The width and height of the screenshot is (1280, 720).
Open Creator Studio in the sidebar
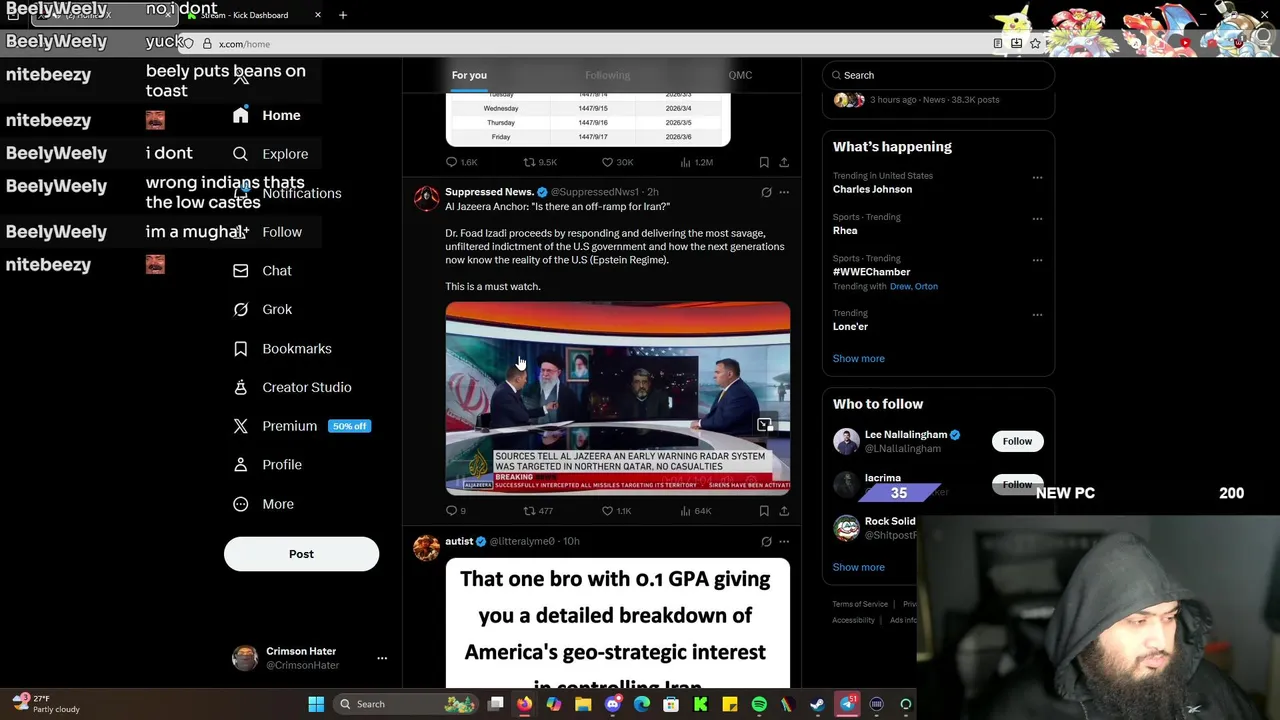tap(292, 388)
